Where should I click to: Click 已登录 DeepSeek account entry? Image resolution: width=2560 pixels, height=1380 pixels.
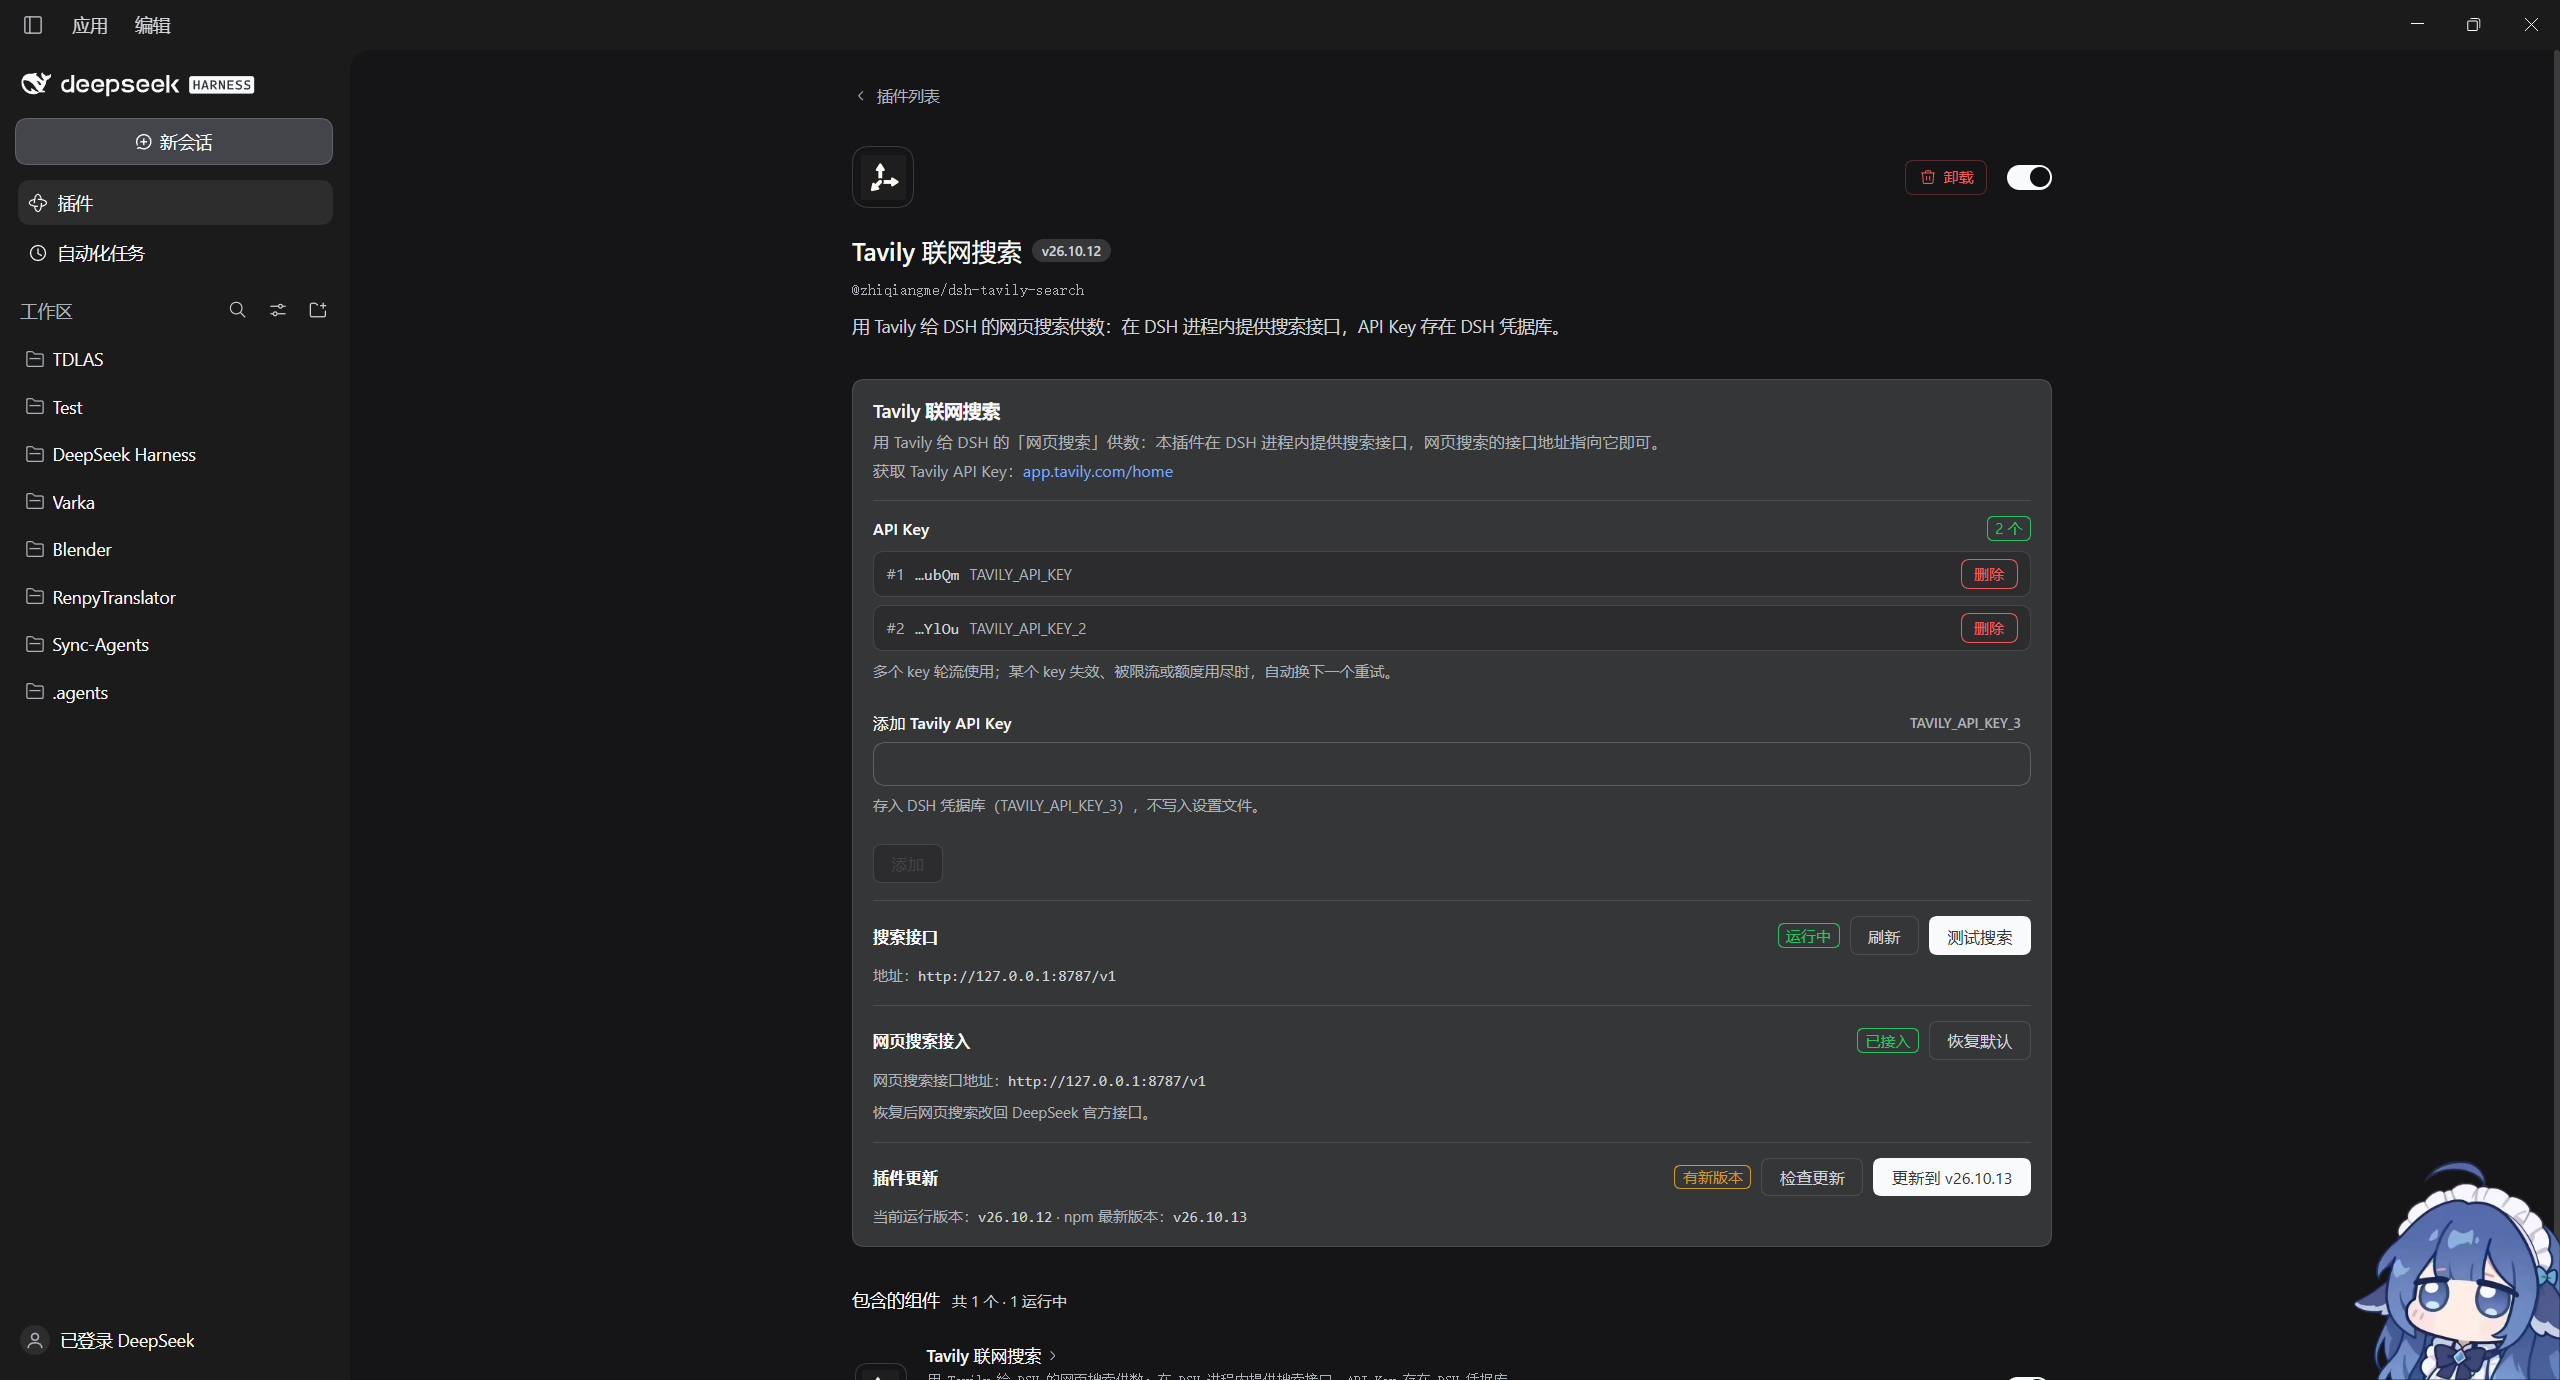click(108, 1340)
